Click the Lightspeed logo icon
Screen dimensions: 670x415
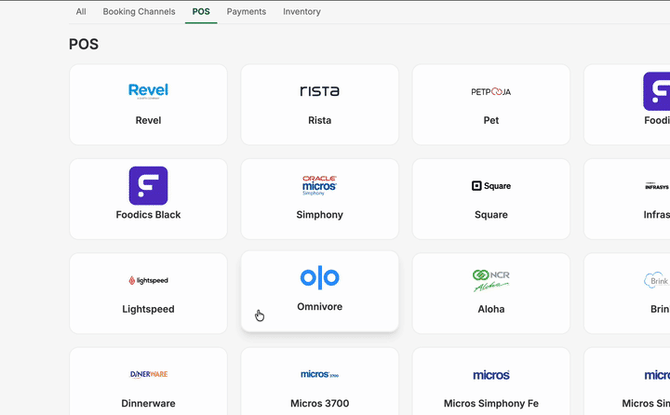[x=148, y=280]
